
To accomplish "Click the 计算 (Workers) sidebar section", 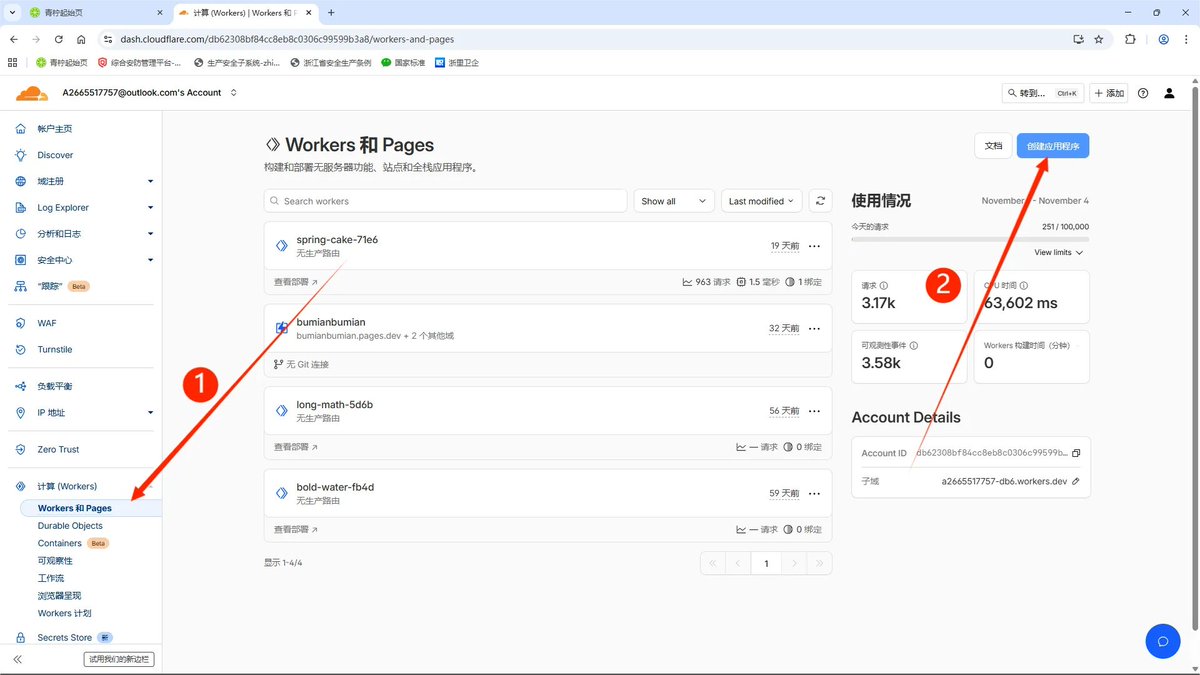I will (x=67, y=486).
